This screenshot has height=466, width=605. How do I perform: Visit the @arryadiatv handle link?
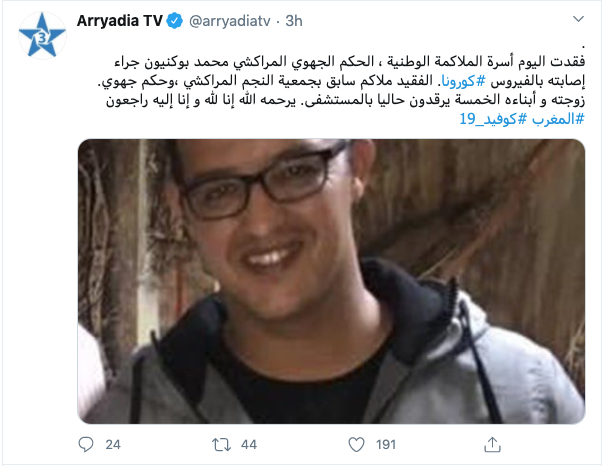click(230, 21)
